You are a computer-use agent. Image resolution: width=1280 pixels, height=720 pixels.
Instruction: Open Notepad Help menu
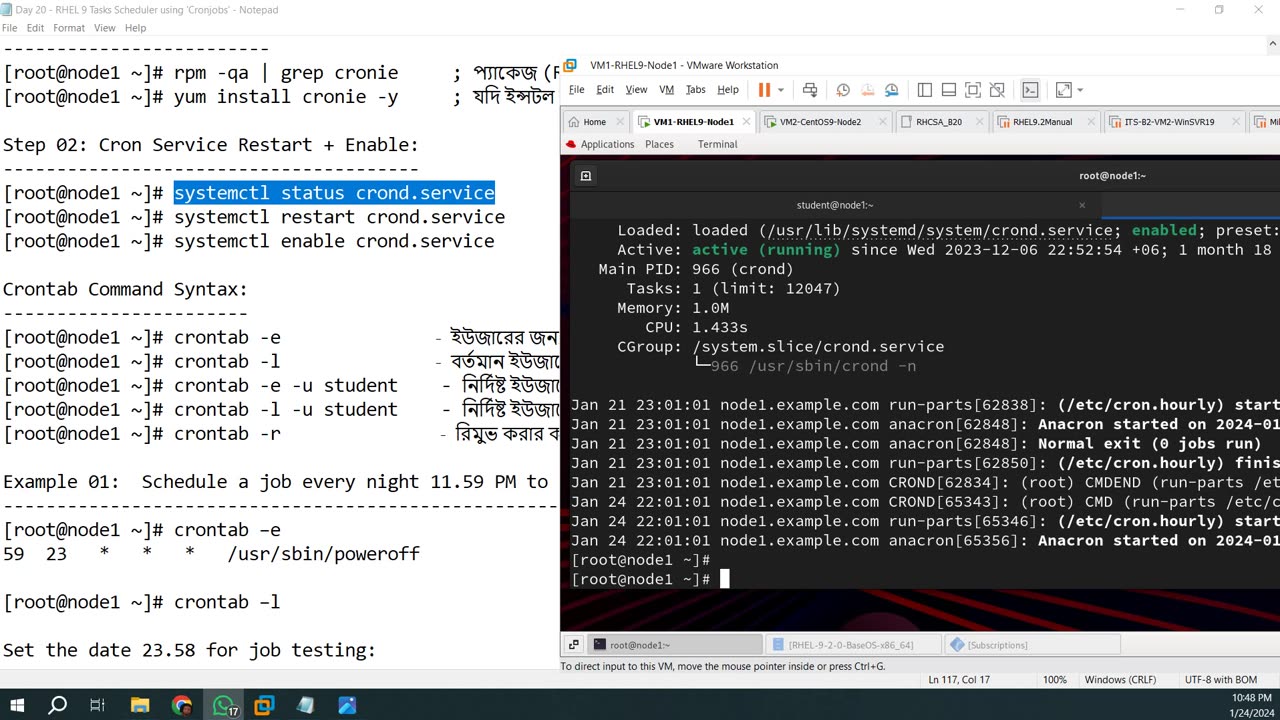click(x=135, y=28)
